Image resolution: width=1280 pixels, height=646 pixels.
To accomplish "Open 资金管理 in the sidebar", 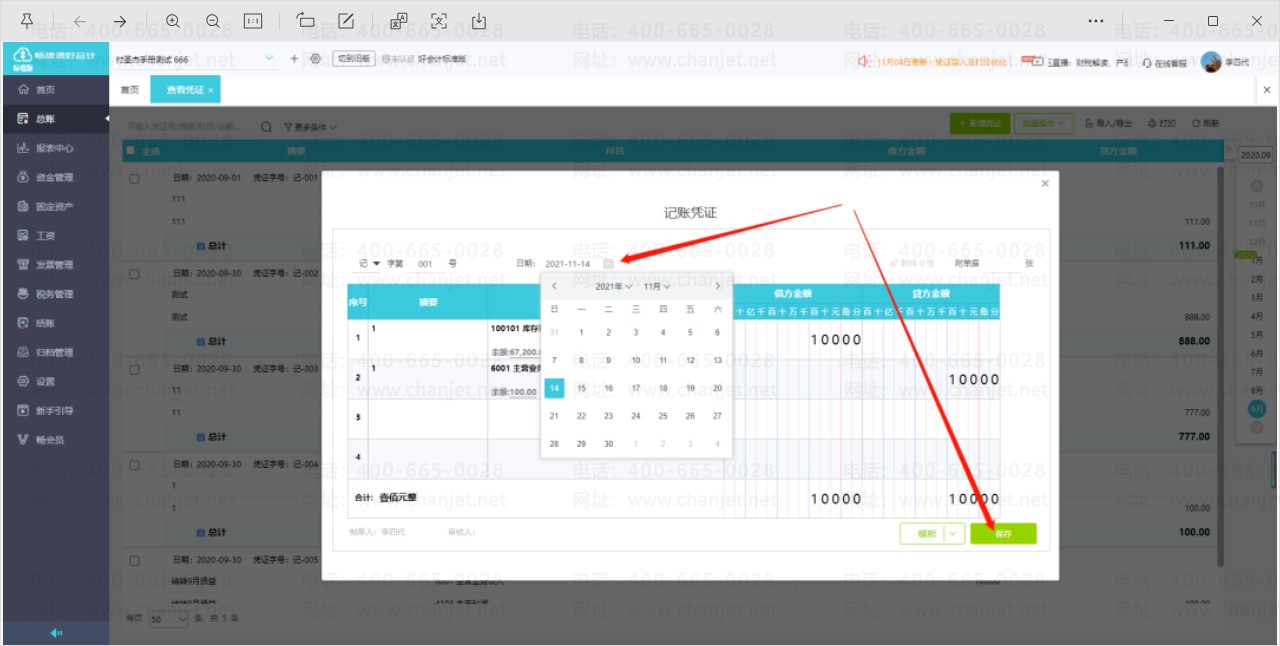I will click(55, 177).
